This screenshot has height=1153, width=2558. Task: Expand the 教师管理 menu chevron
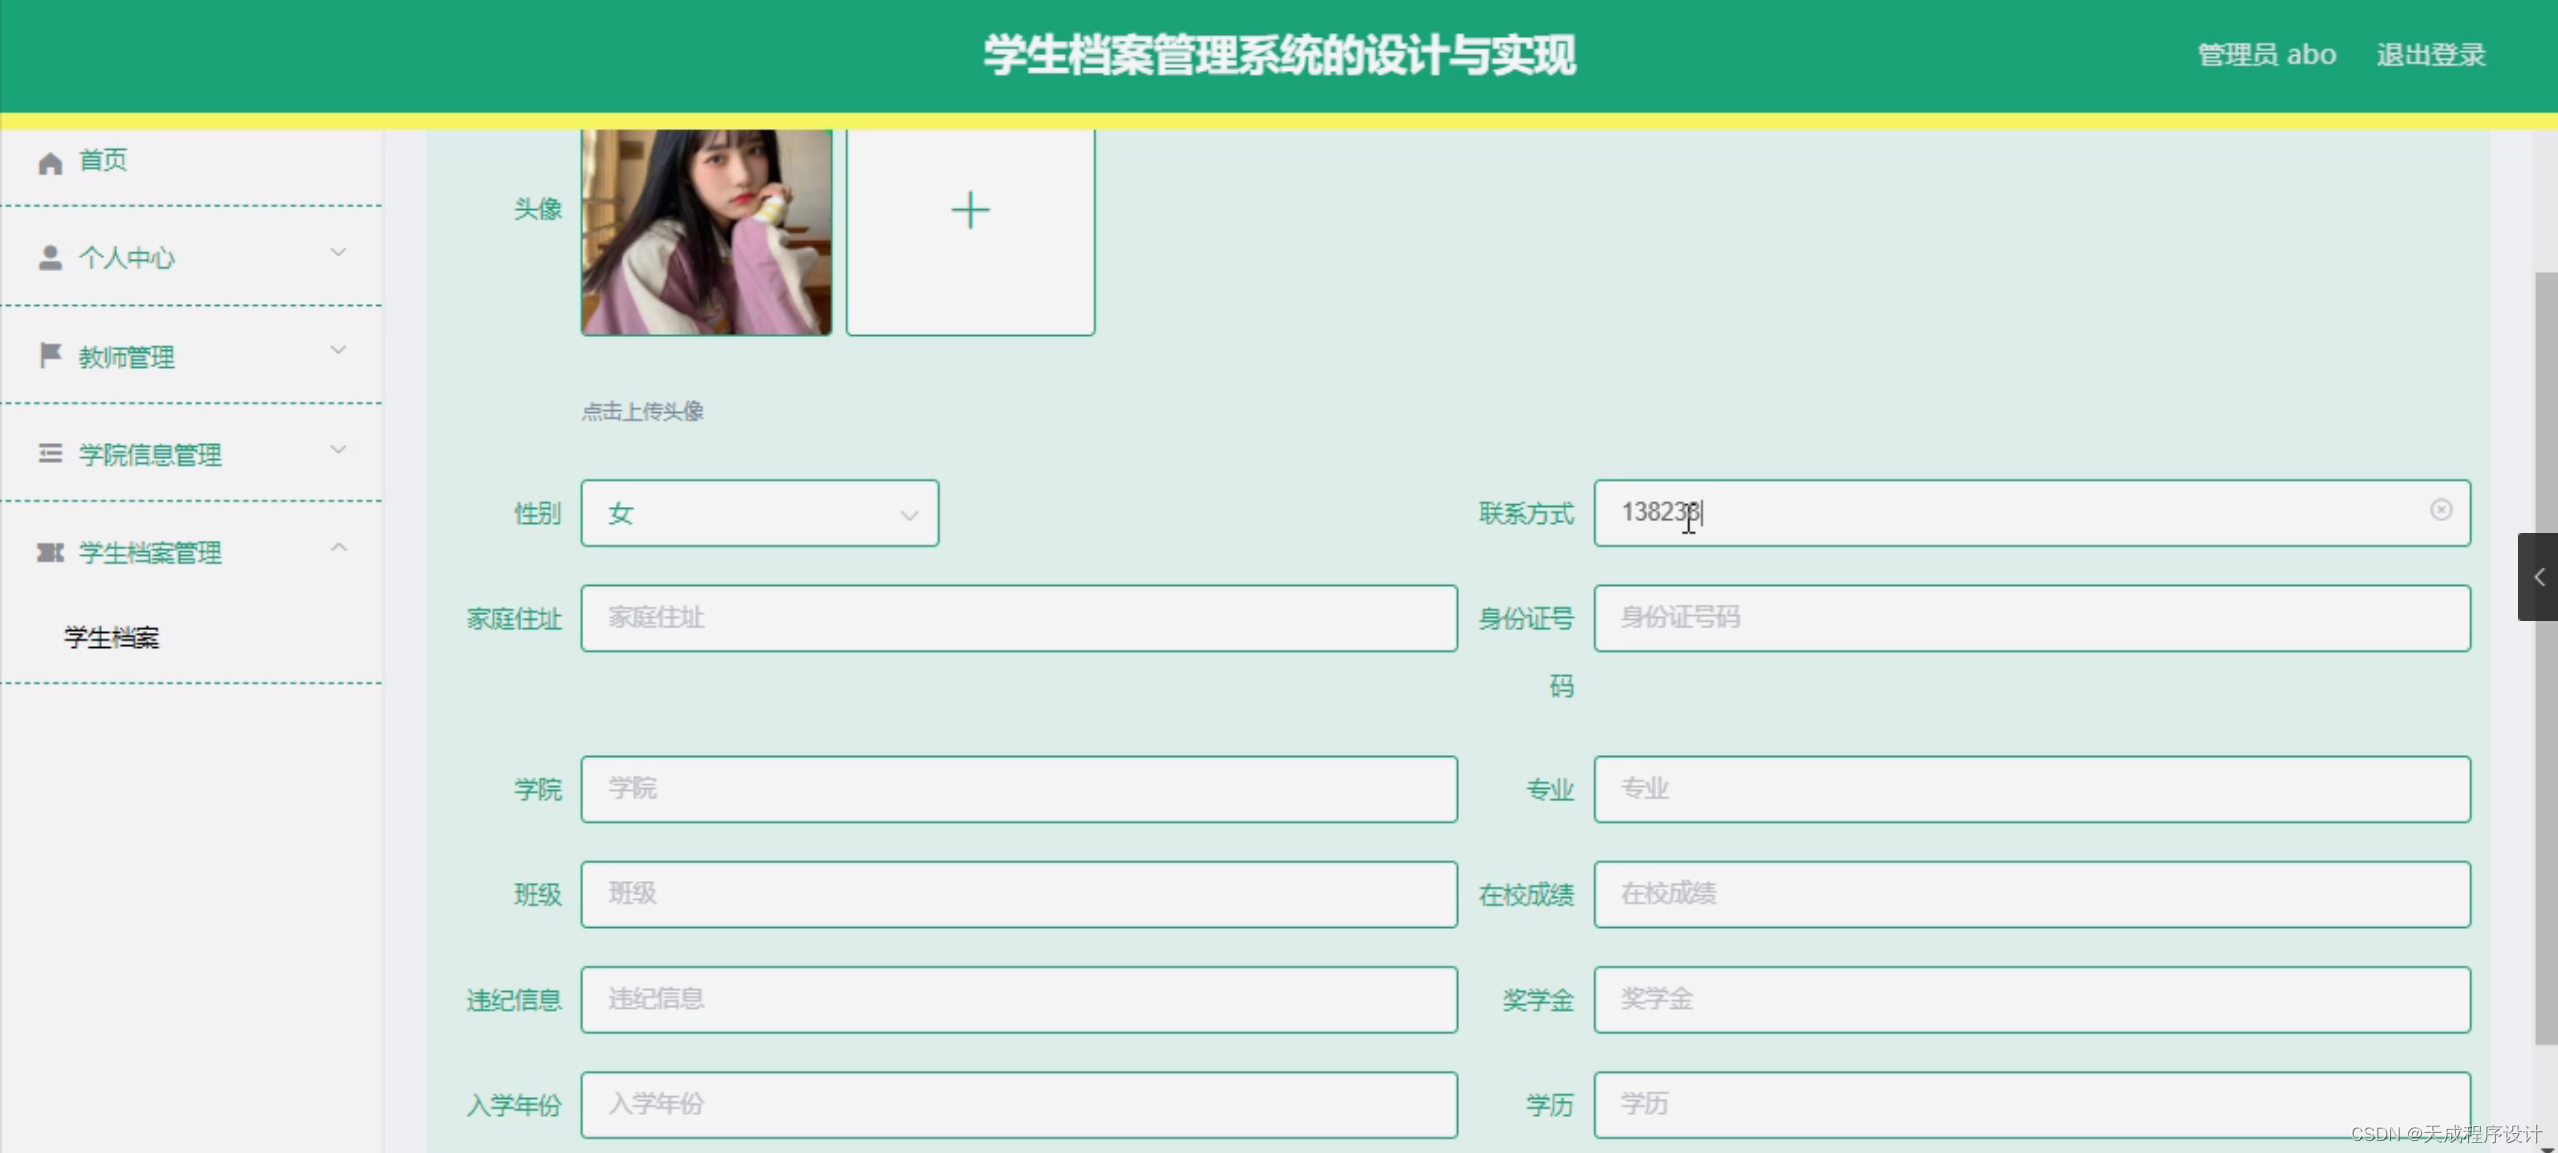(x=339, y=351)
